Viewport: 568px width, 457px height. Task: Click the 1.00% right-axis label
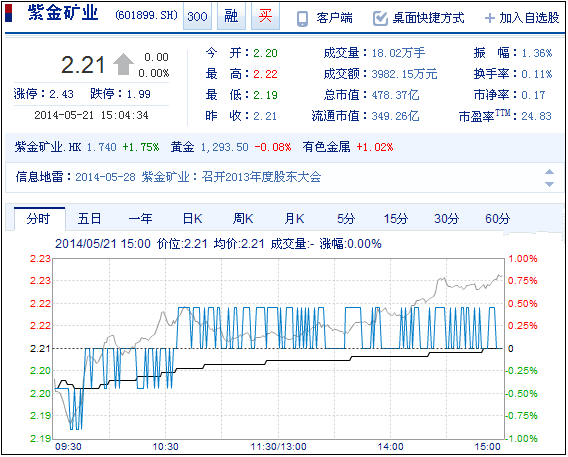click(523, 259)
